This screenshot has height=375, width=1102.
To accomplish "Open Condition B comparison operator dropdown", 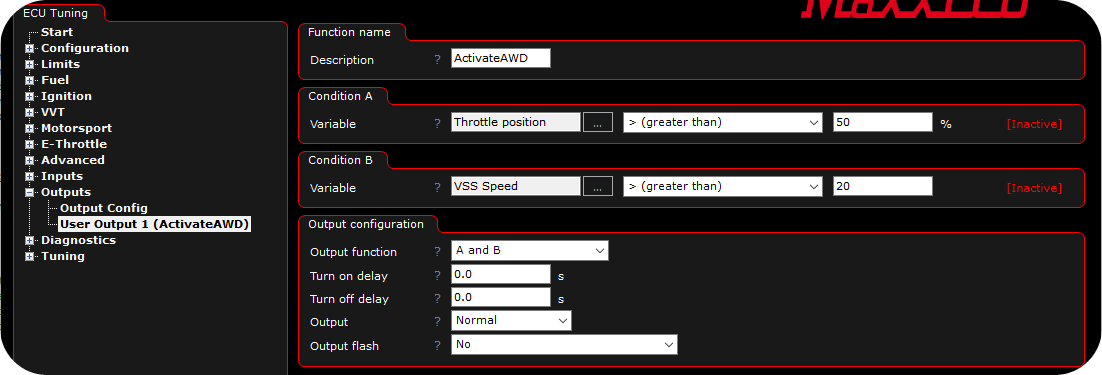I will pyautogui.click(x=722, y=186).
